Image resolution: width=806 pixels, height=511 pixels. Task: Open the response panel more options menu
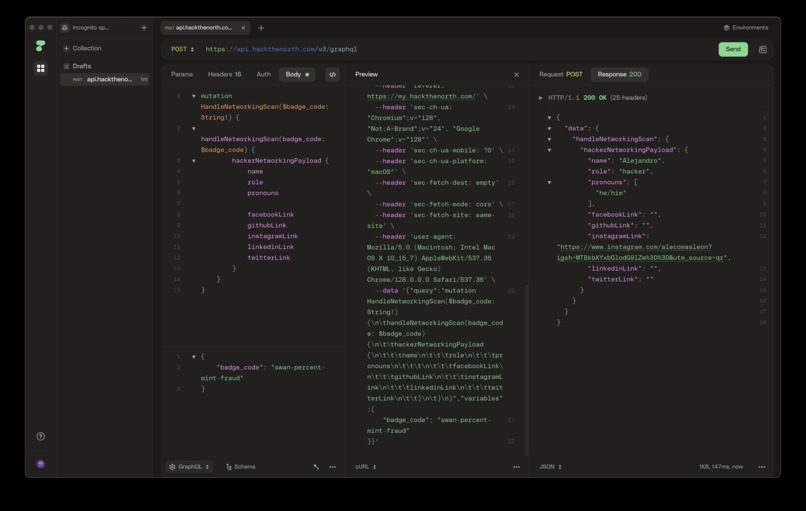click(762, 467)
